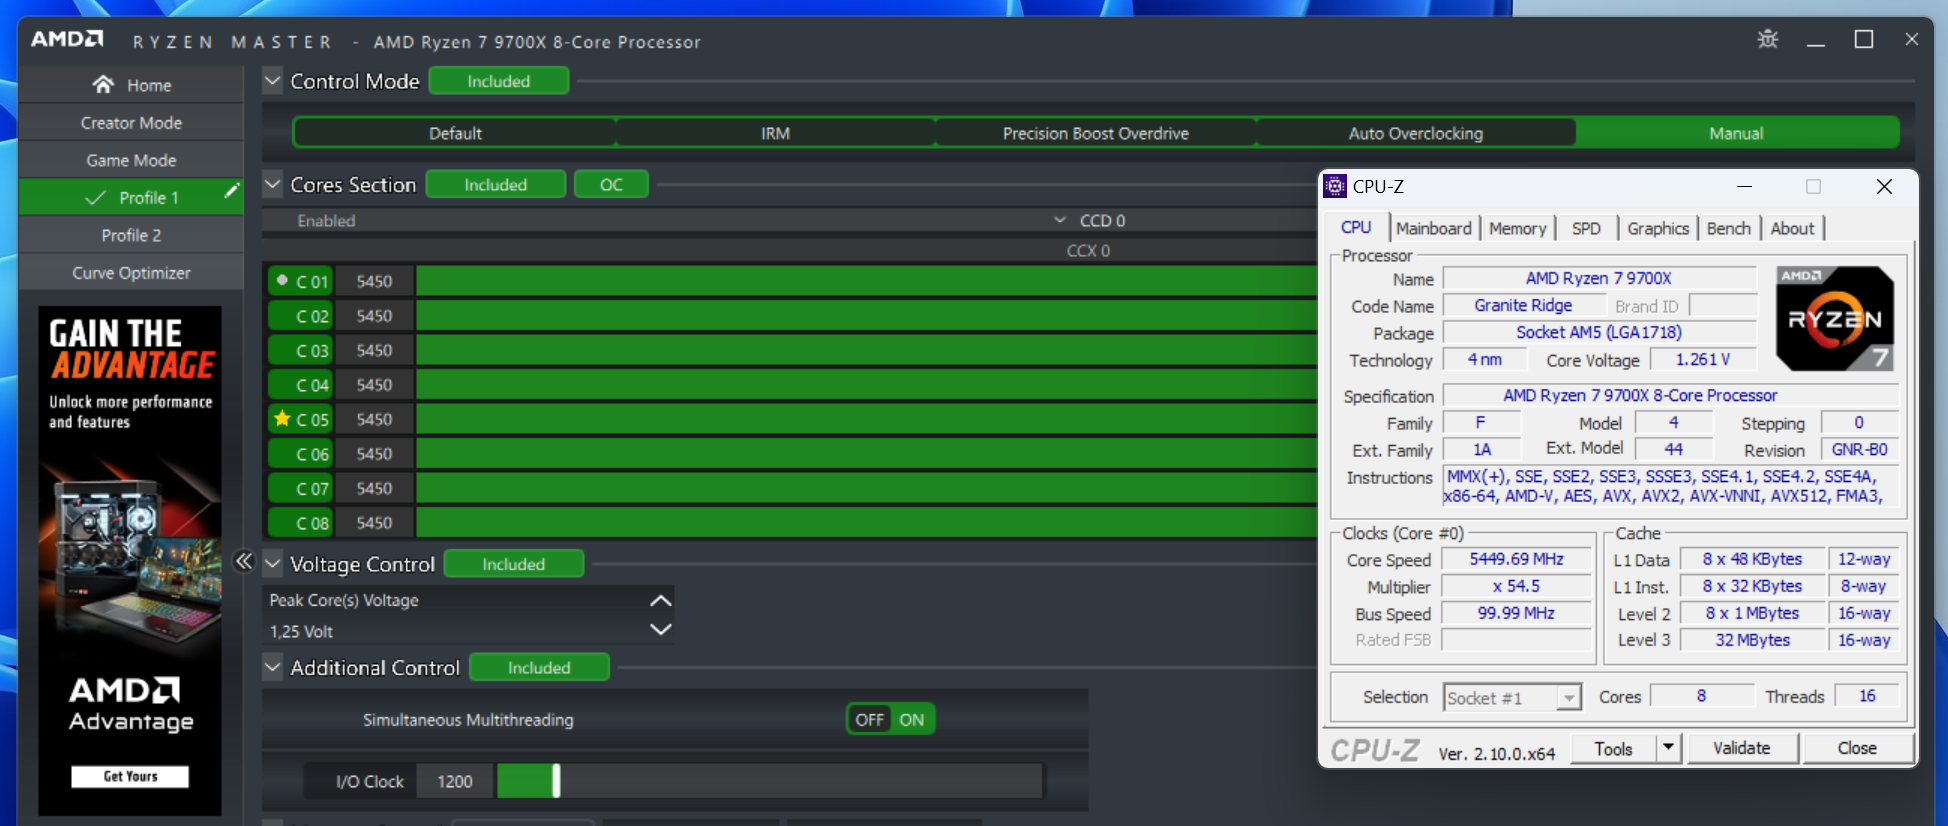Collapse sidebar with double-chevron icon

244,561
